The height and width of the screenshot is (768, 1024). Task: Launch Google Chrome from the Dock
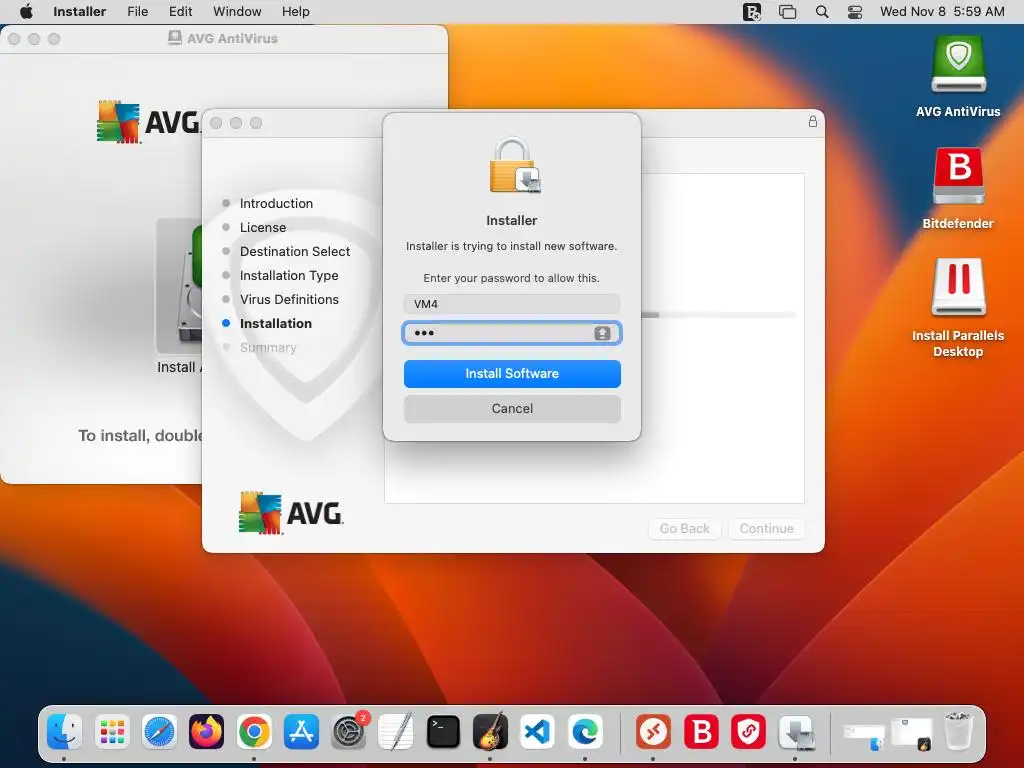(x=254, y=731)
